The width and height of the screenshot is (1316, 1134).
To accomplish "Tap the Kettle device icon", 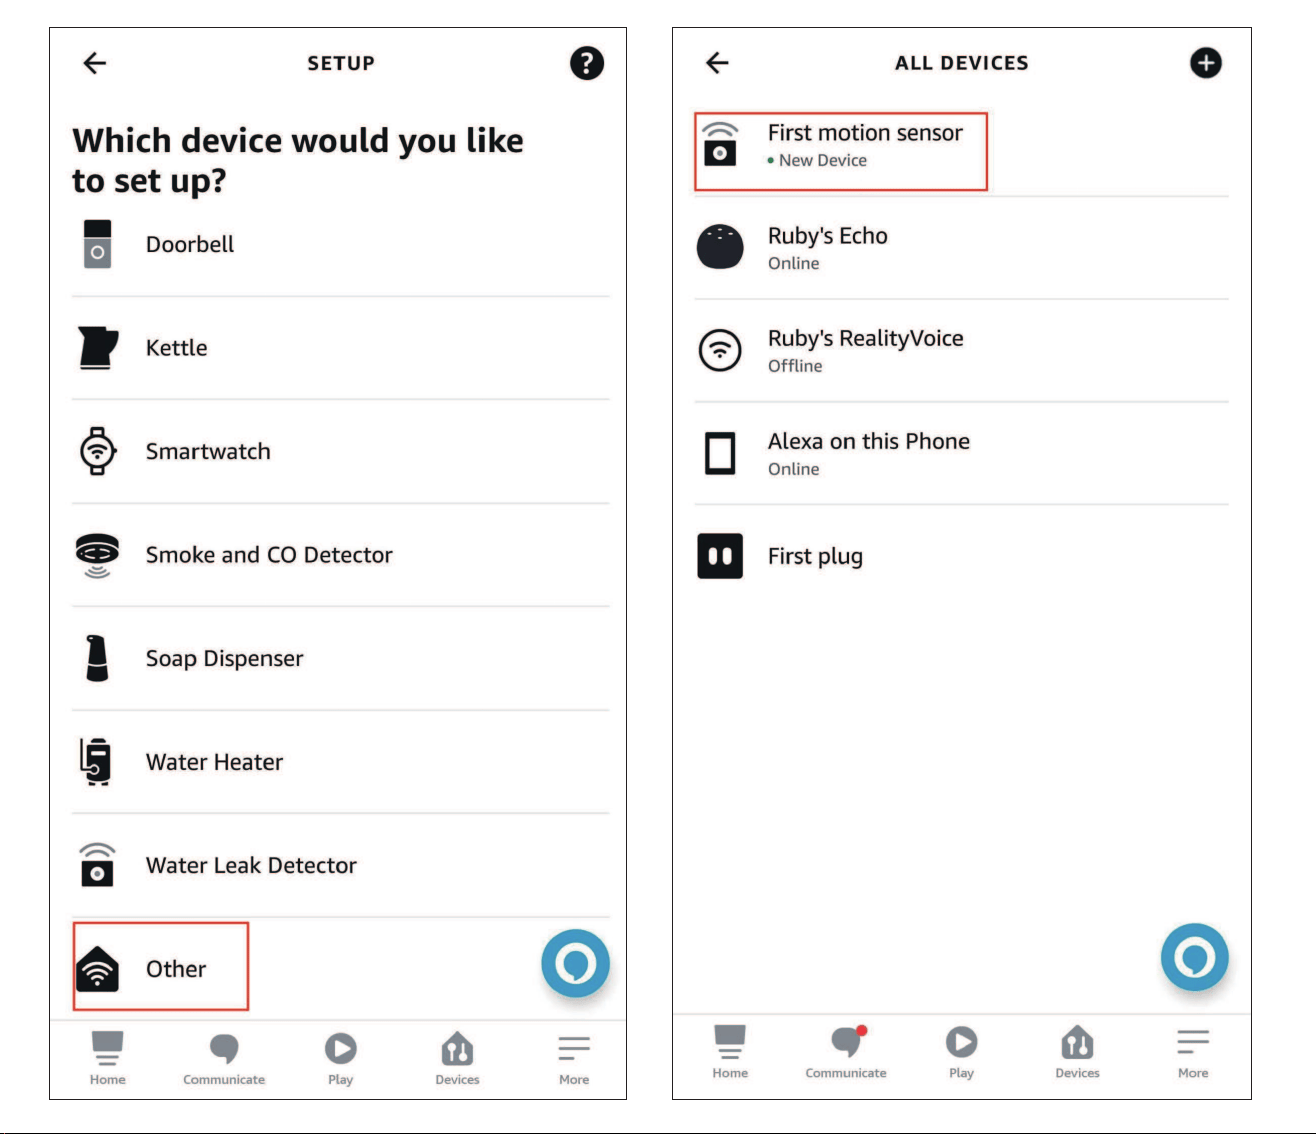I will [x=98, y=348].
